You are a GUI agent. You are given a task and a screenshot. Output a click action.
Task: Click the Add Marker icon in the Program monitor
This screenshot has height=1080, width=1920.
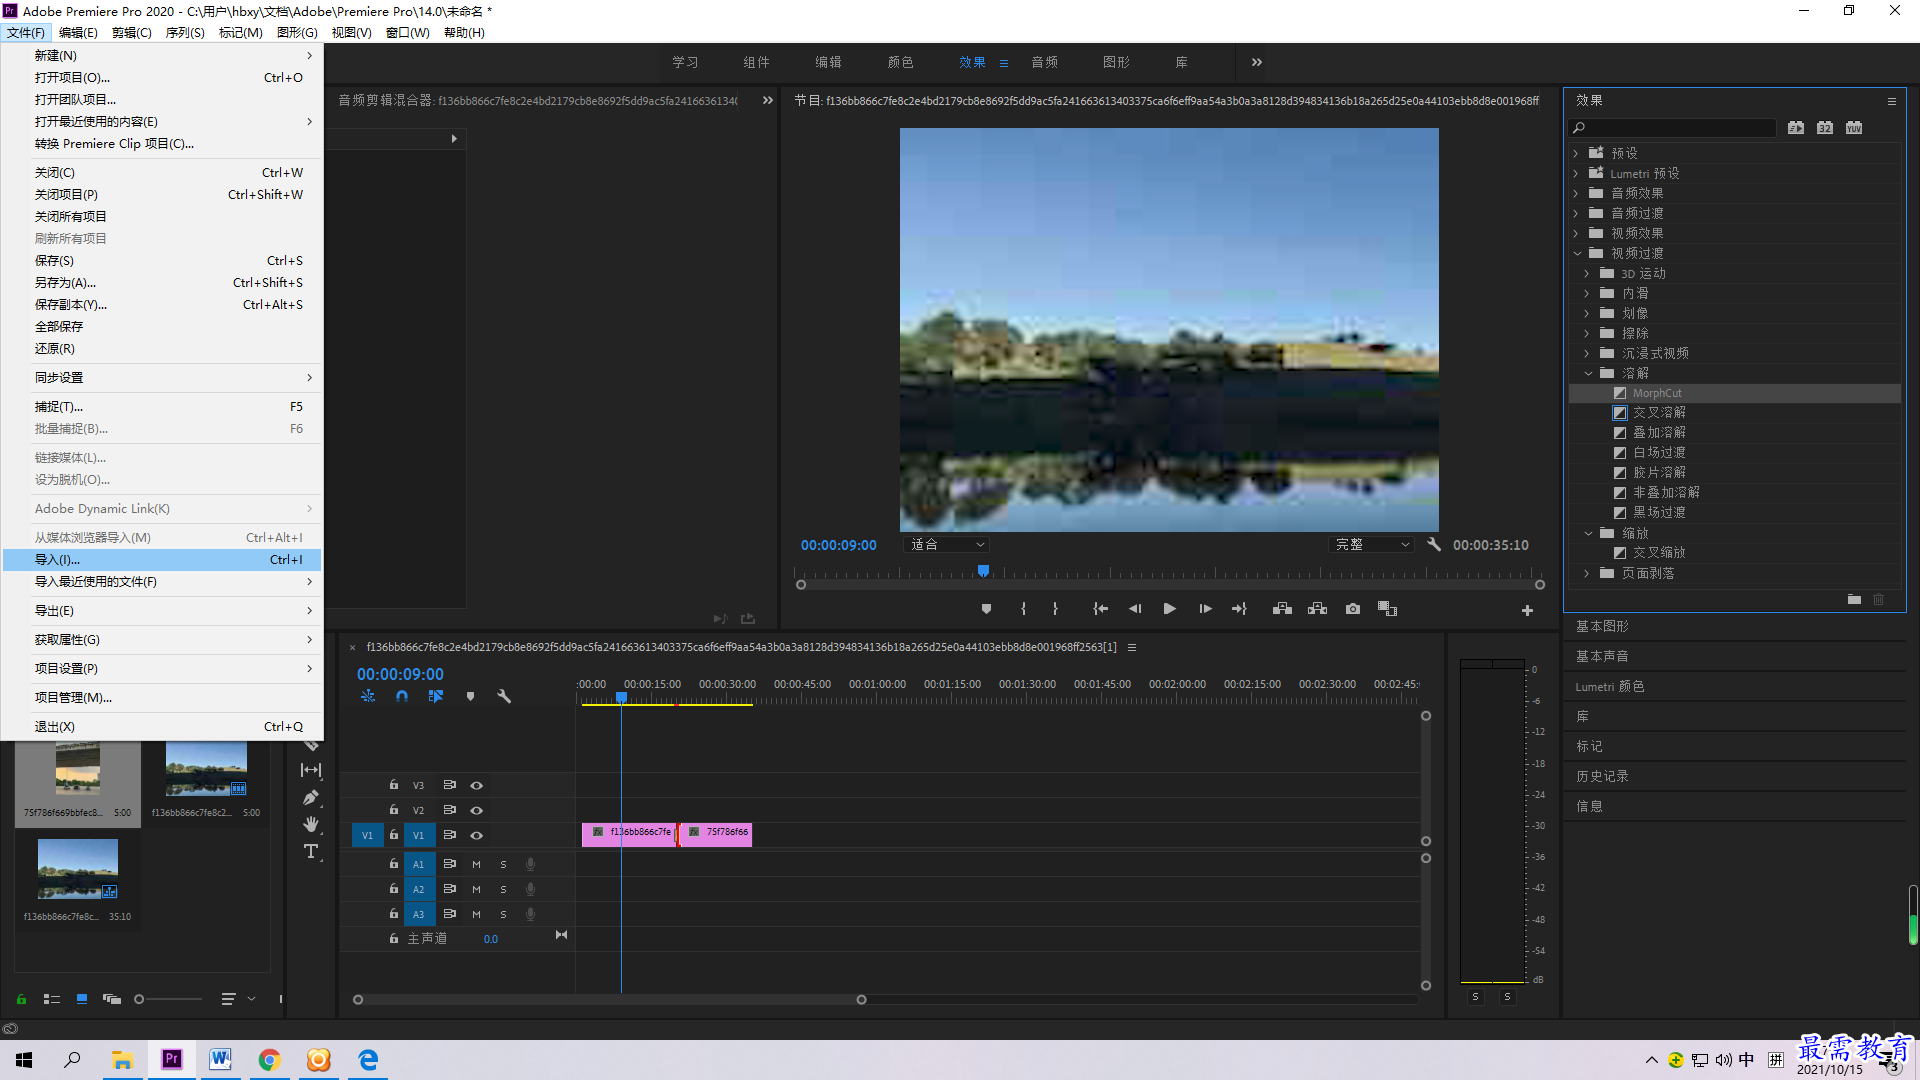click(x=986, y=609)
